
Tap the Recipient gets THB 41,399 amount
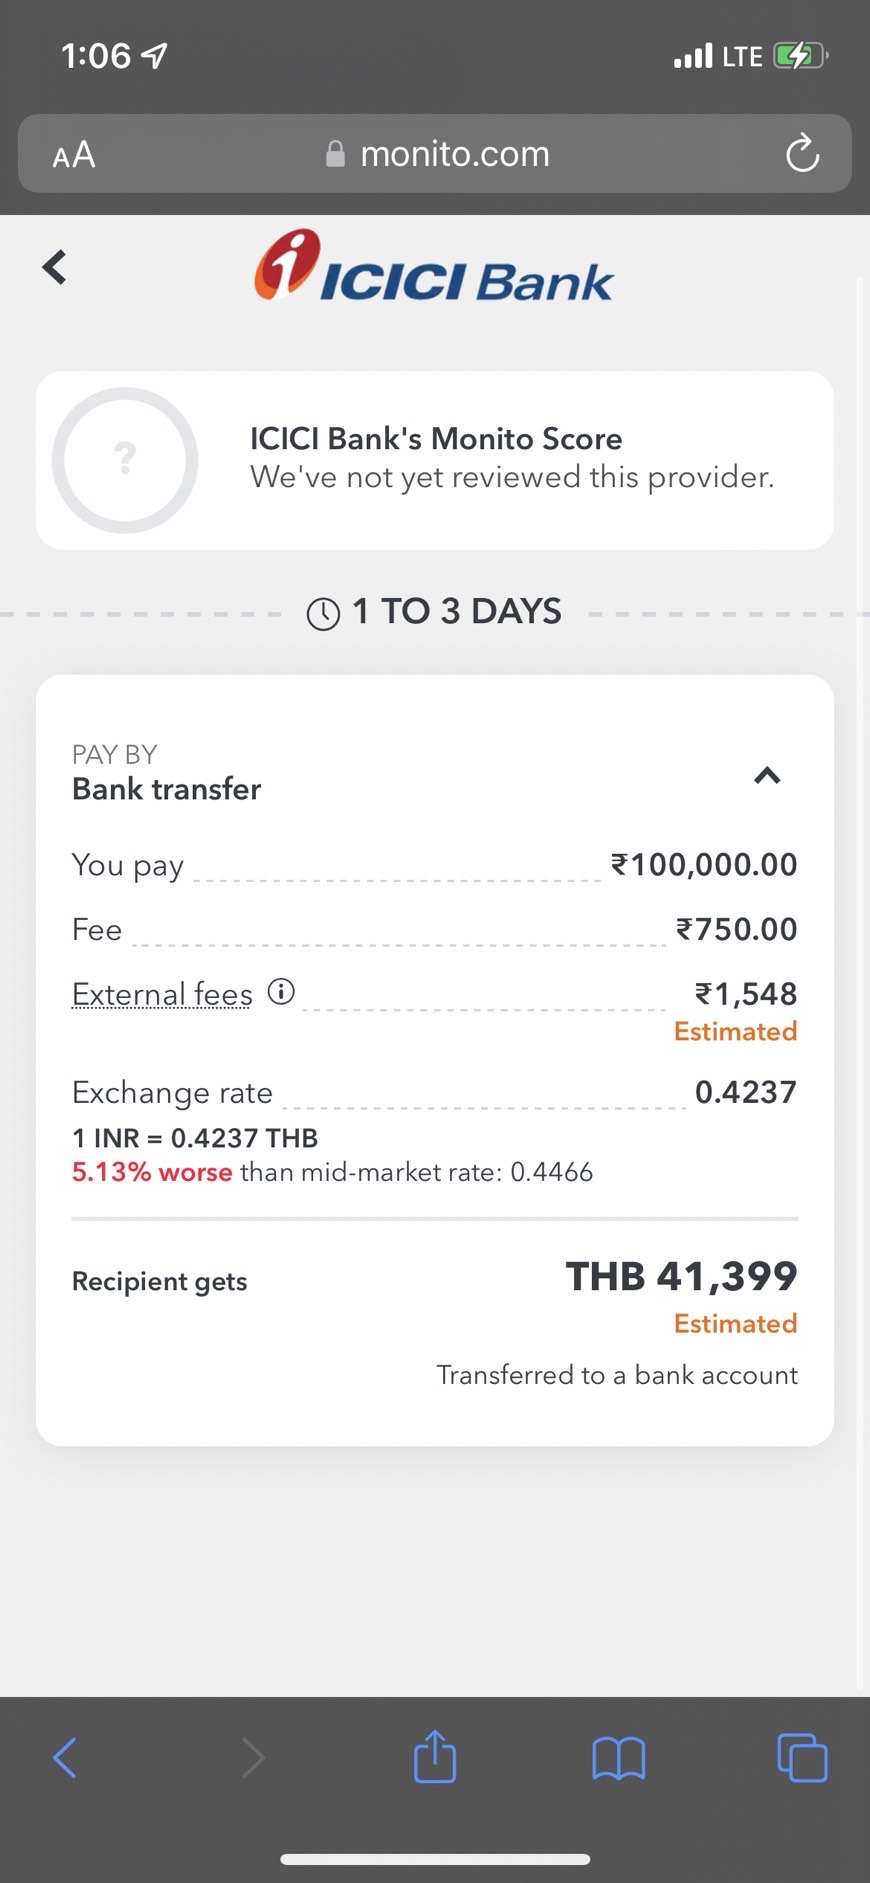681,1276
